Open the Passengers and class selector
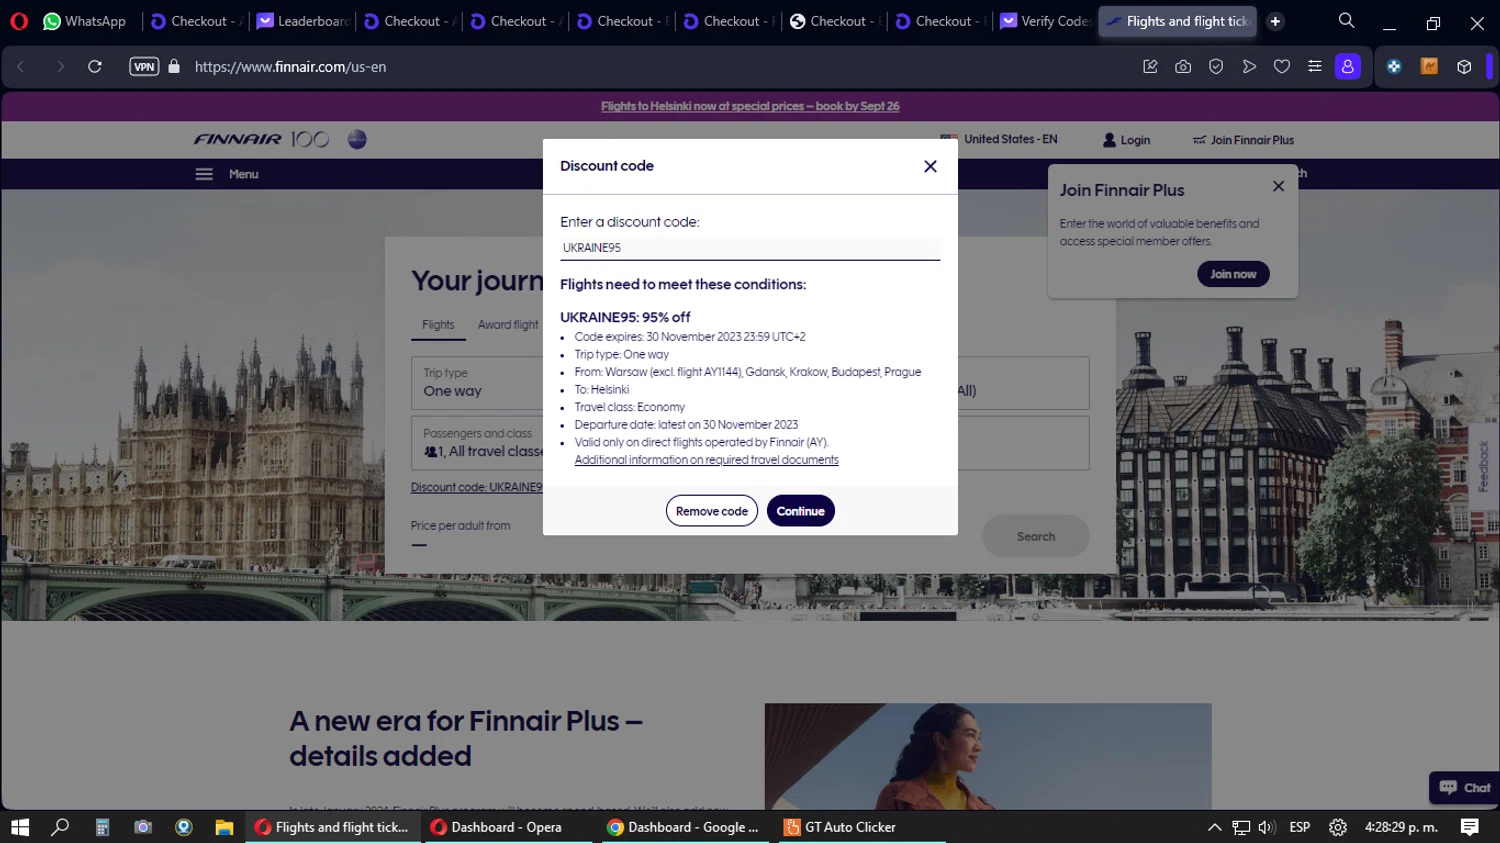Screen dimensions: 1500x843 point(477,443)
